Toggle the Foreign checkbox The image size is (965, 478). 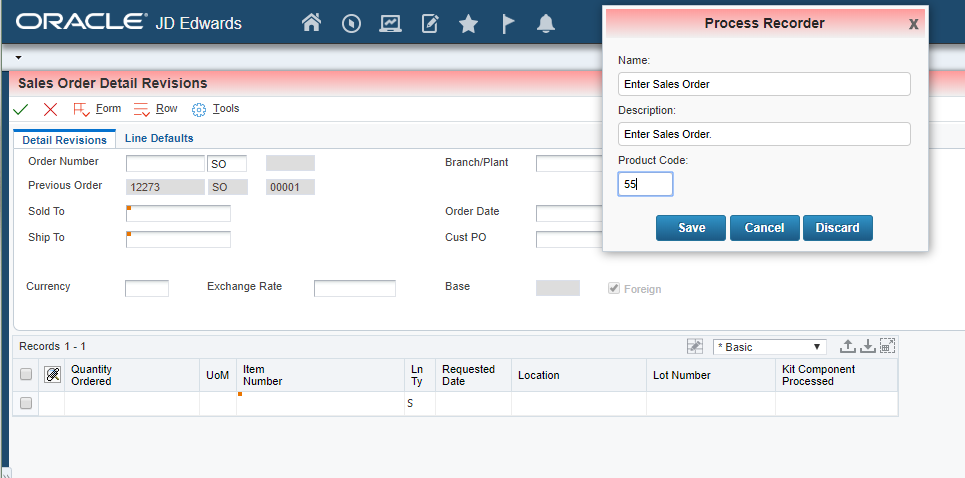coord(614,289)
